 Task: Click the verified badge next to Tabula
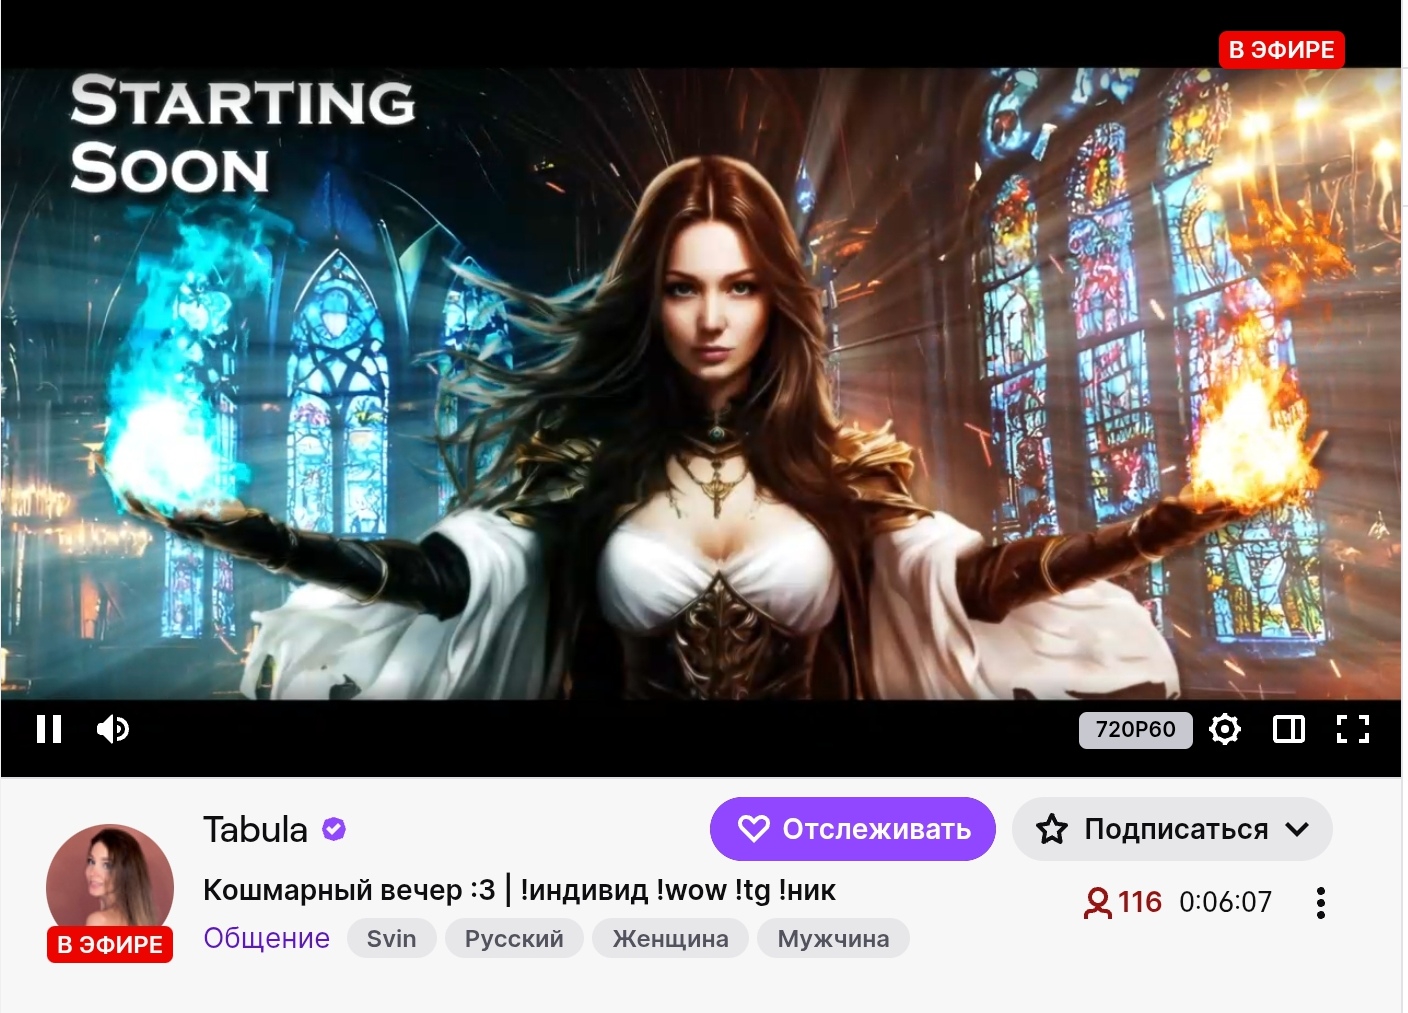(334, 829)
